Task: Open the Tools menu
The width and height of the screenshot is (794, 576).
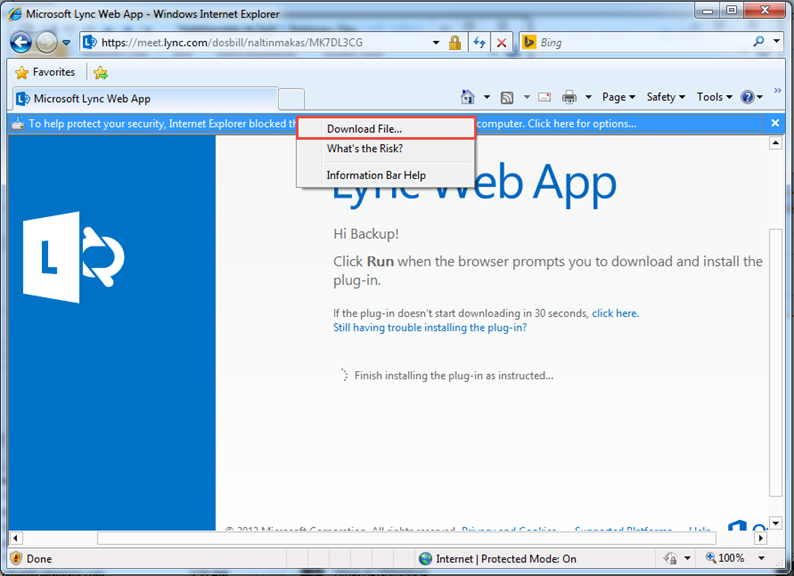Action: 714,97
